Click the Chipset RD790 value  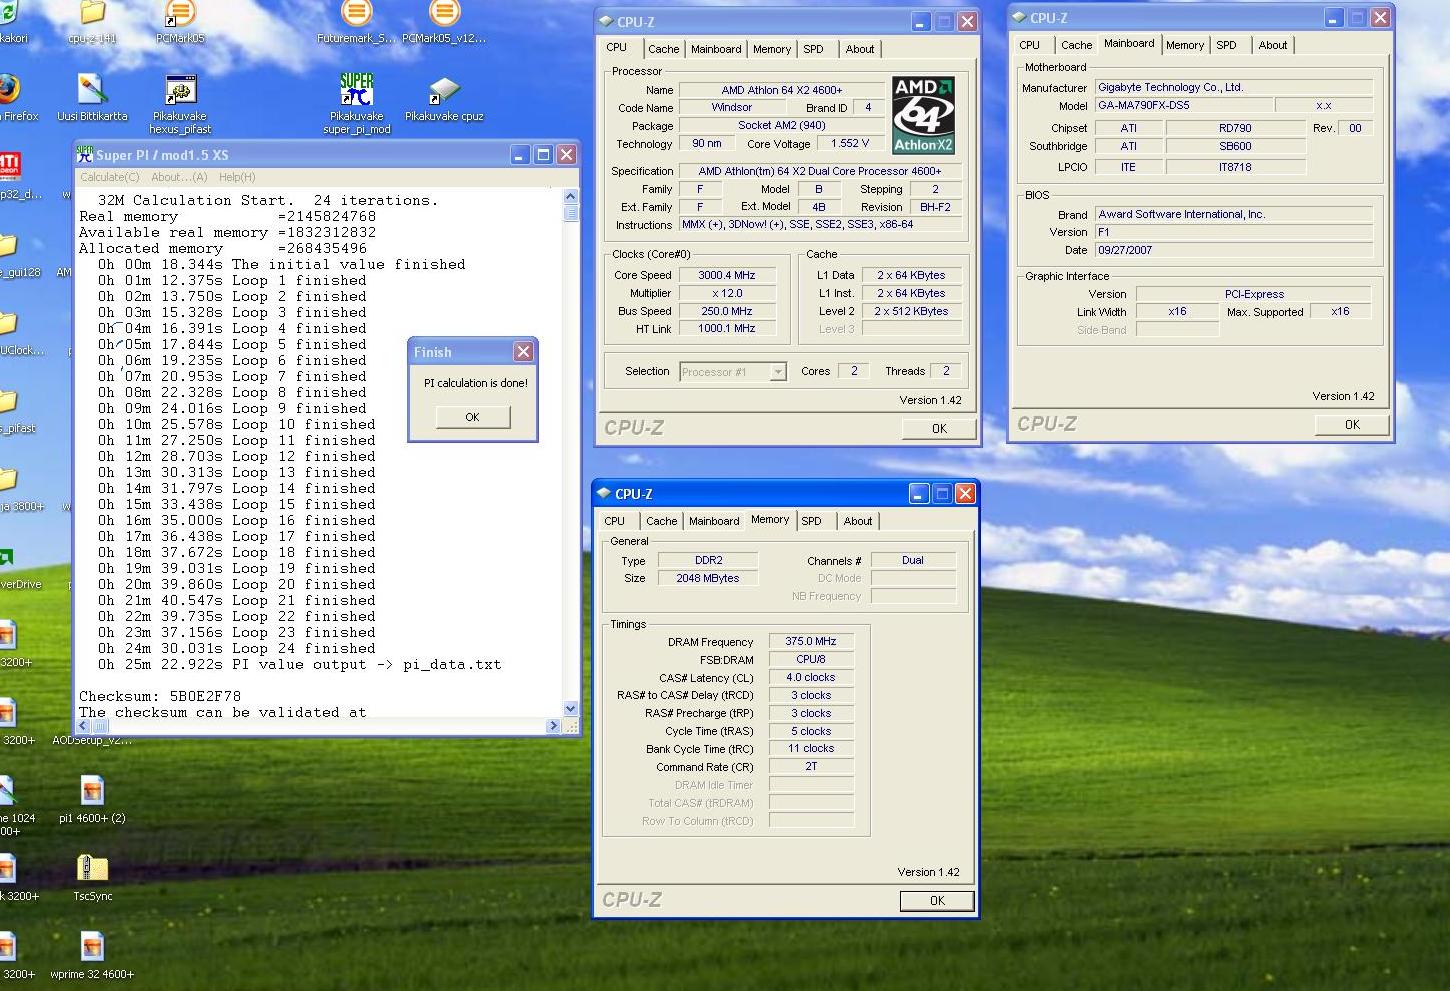1235,128
